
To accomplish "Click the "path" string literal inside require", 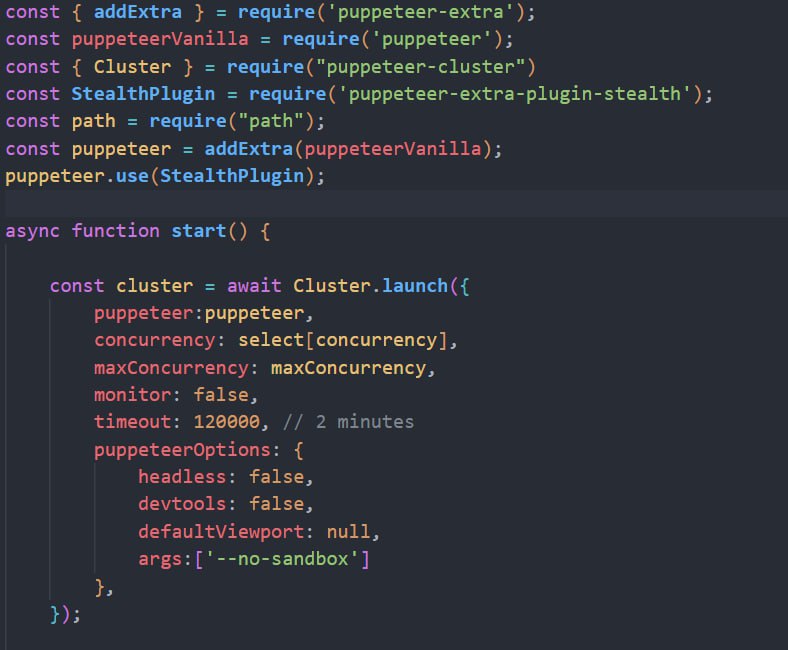I will 271,122.
